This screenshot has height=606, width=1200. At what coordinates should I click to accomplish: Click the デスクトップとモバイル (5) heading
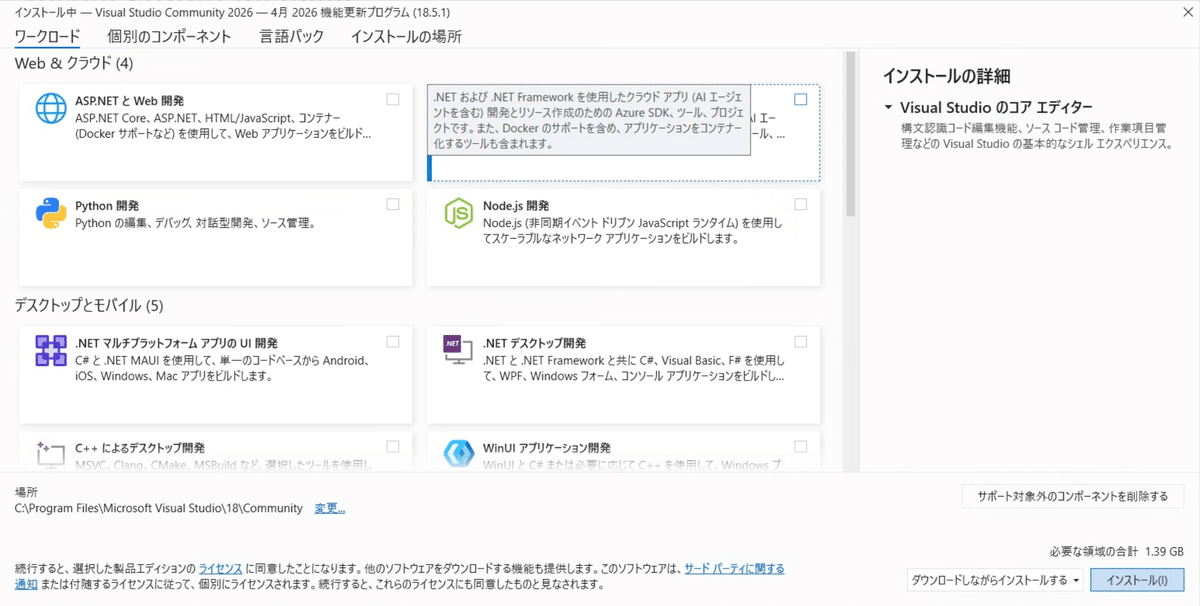pyautogui.click(x=89, y=305)
